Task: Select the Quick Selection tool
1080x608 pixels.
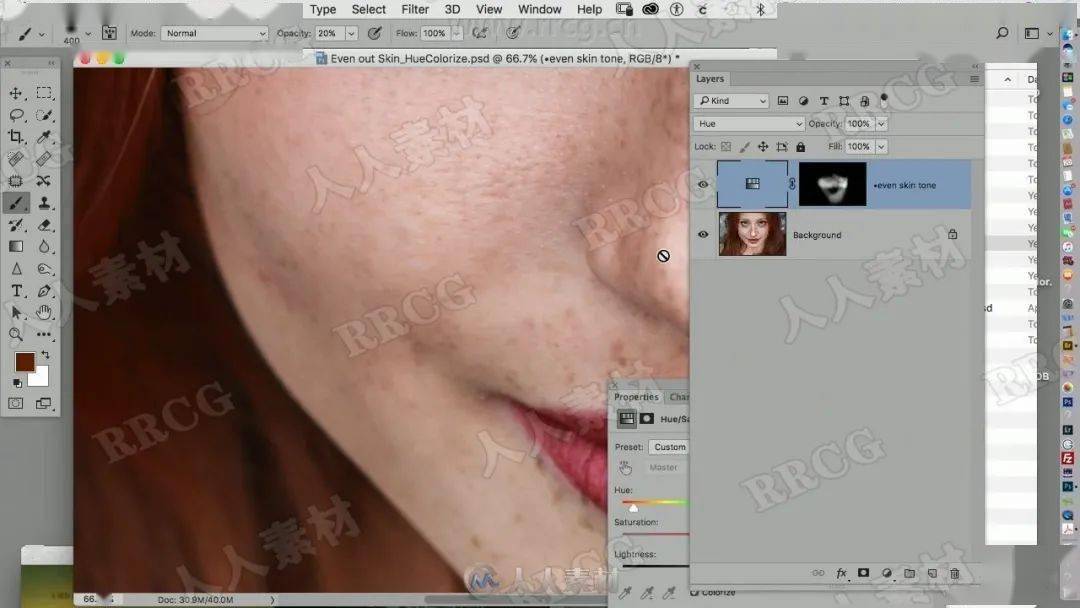Action: (44, 115)
